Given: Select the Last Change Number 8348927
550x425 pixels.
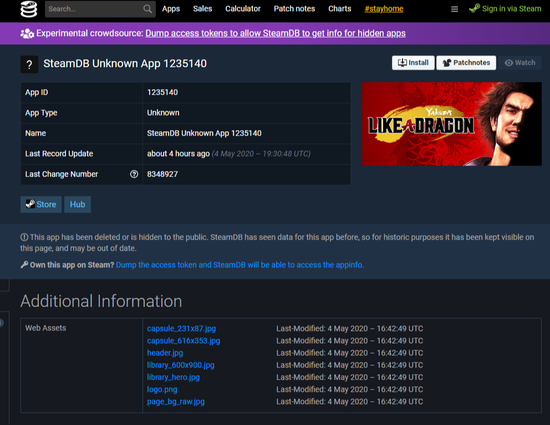Looking at the screenshot, I should 162,174.
